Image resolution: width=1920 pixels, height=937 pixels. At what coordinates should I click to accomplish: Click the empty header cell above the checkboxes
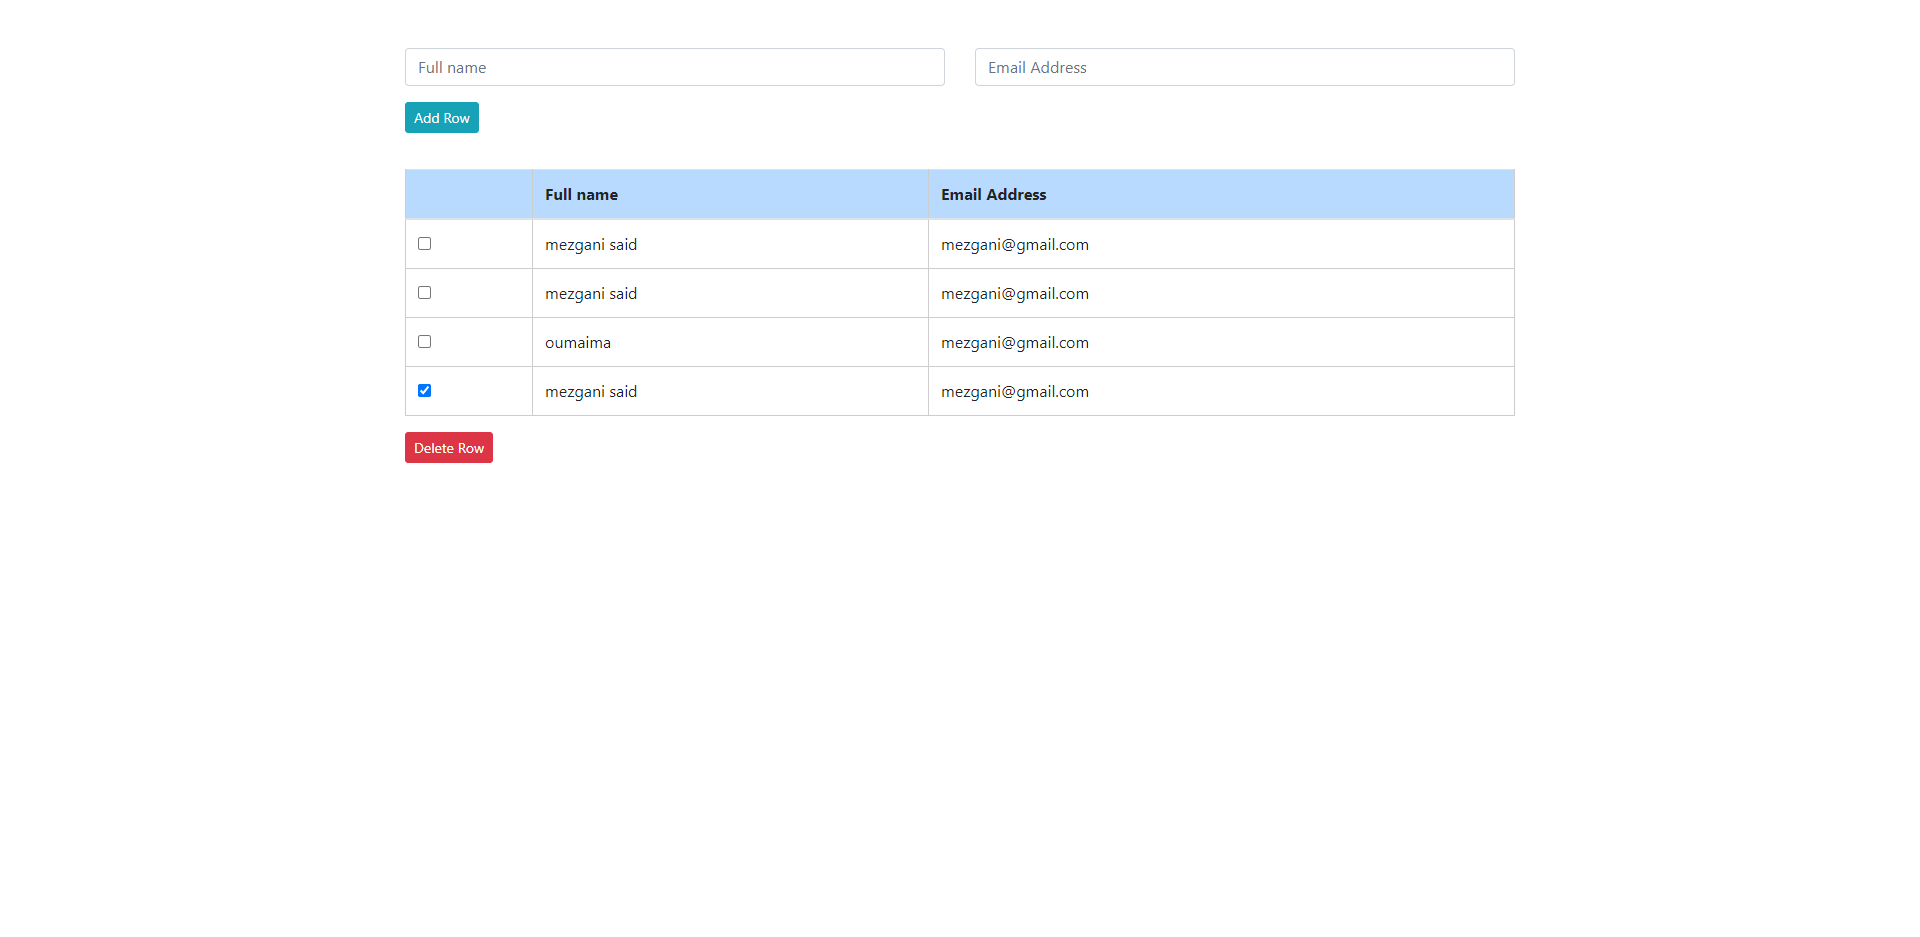468,195
